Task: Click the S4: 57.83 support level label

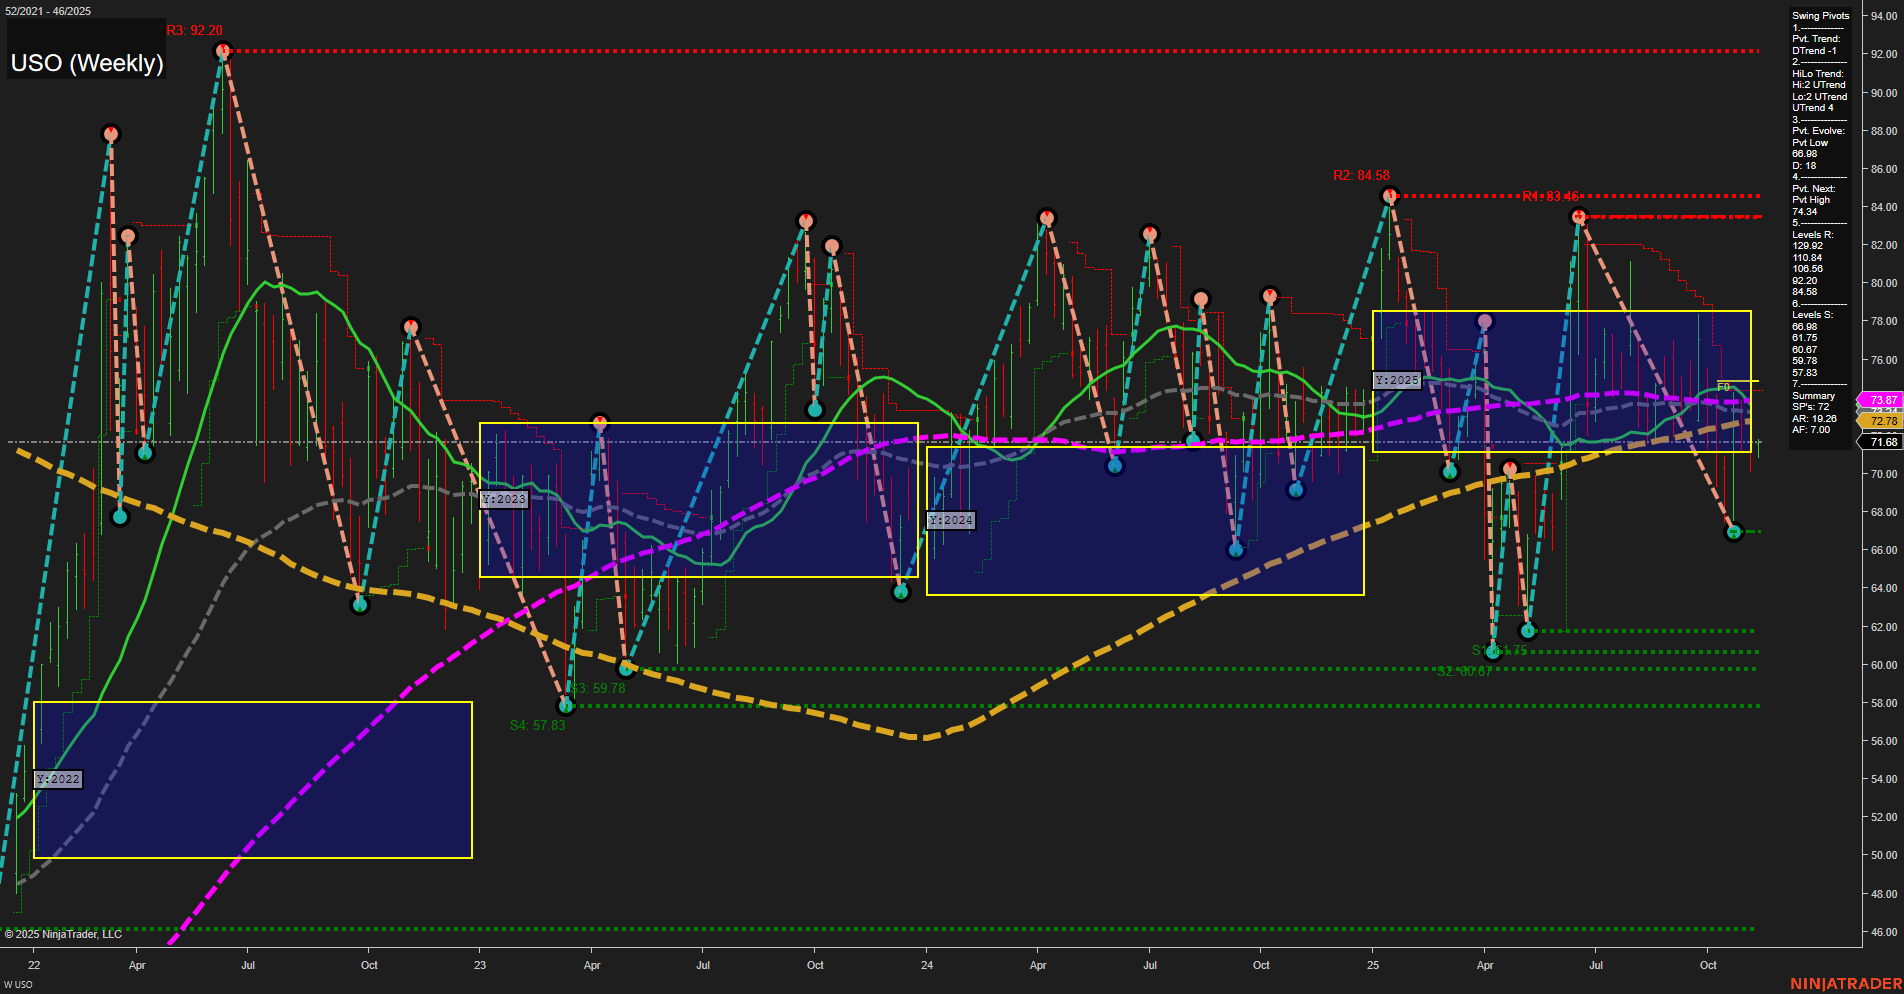Action: pos(538,725)
